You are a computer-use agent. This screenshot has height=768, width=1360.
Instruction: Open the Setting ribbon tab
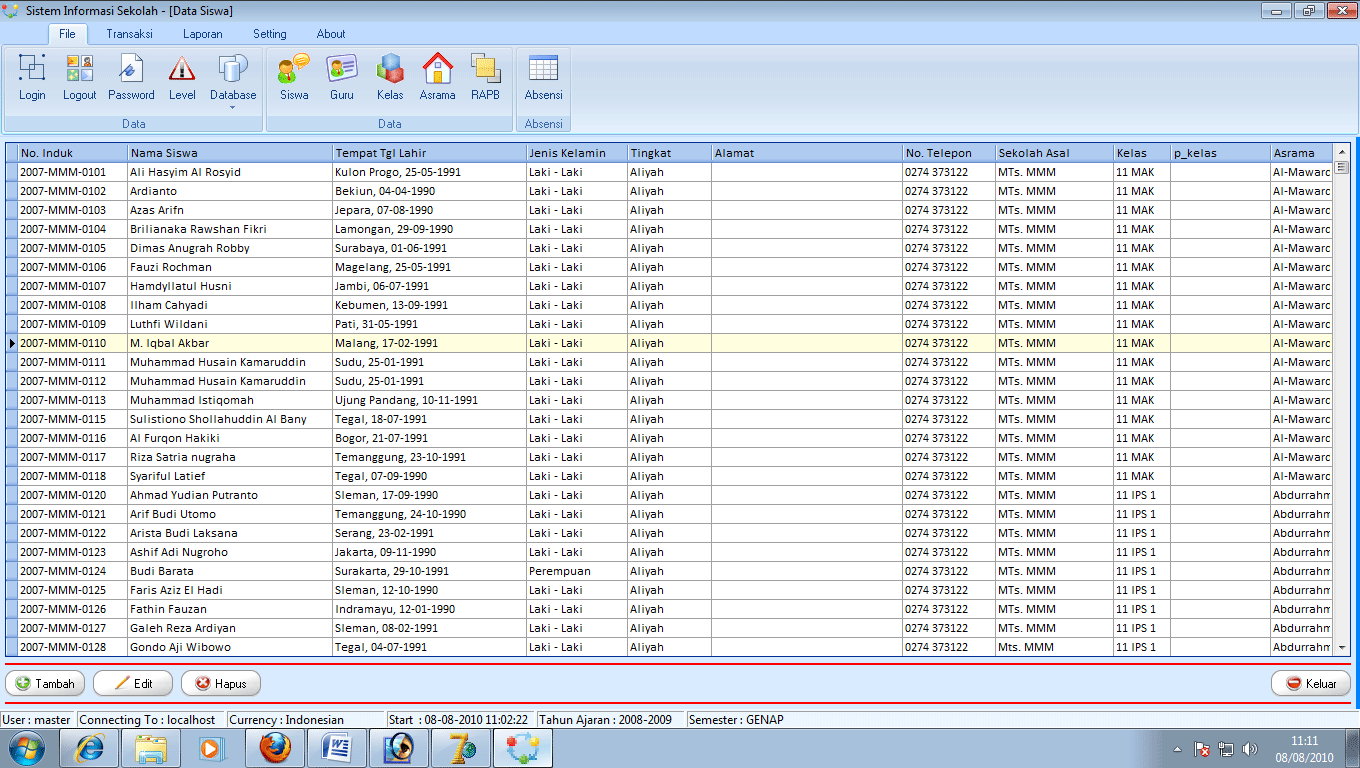(269, 34)
